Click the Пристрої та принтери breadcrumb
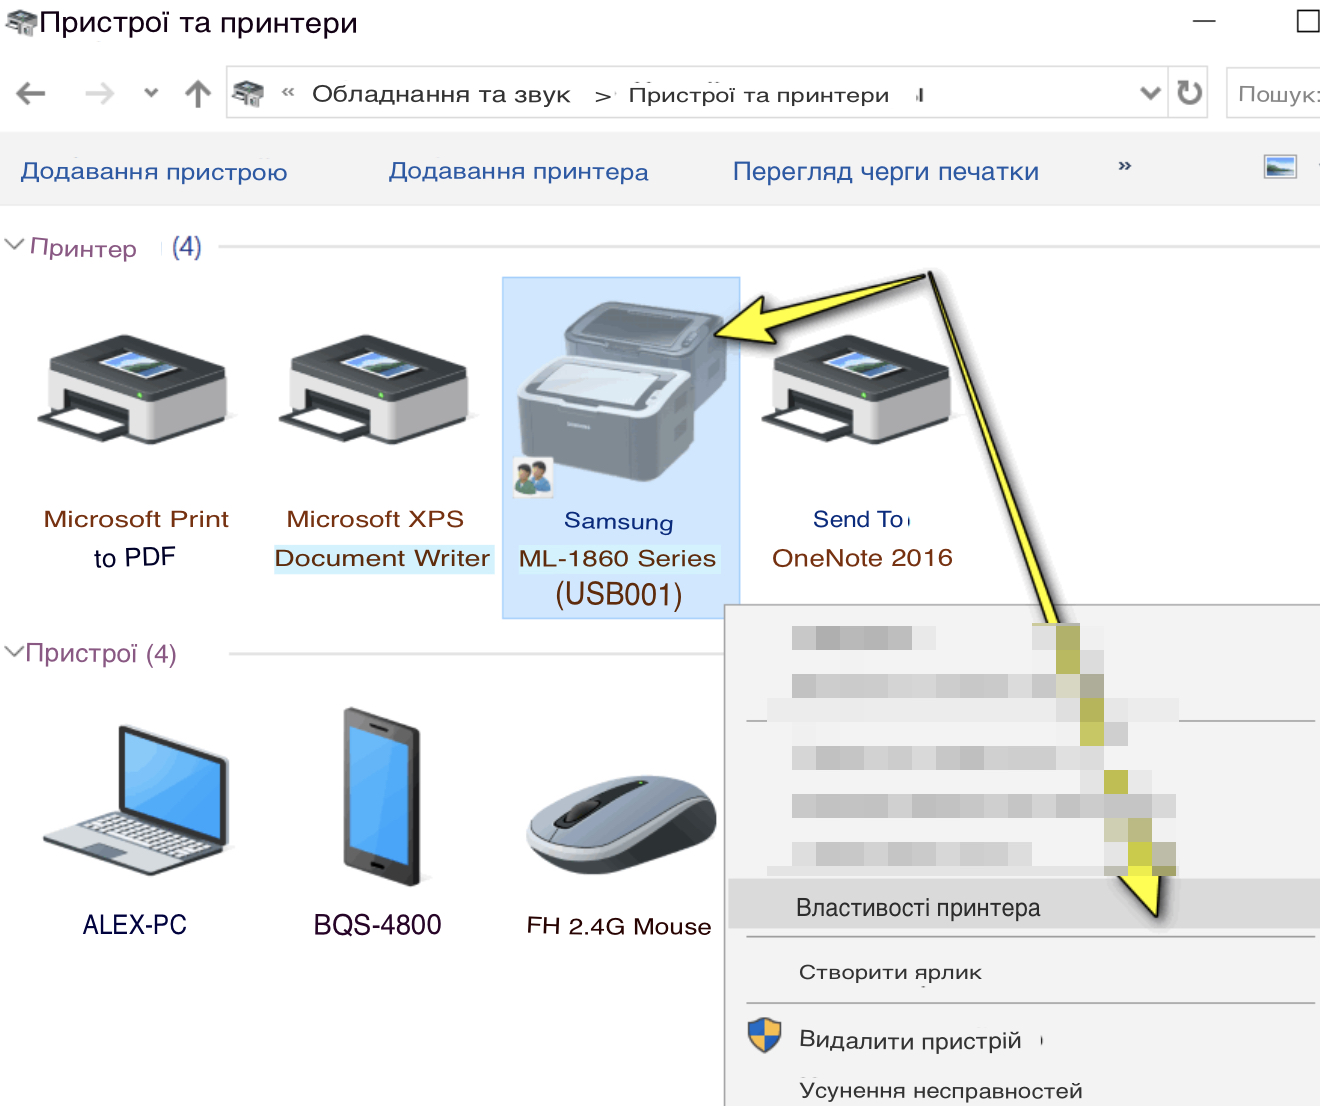The image size is (1320, 1106). (758, 95)
